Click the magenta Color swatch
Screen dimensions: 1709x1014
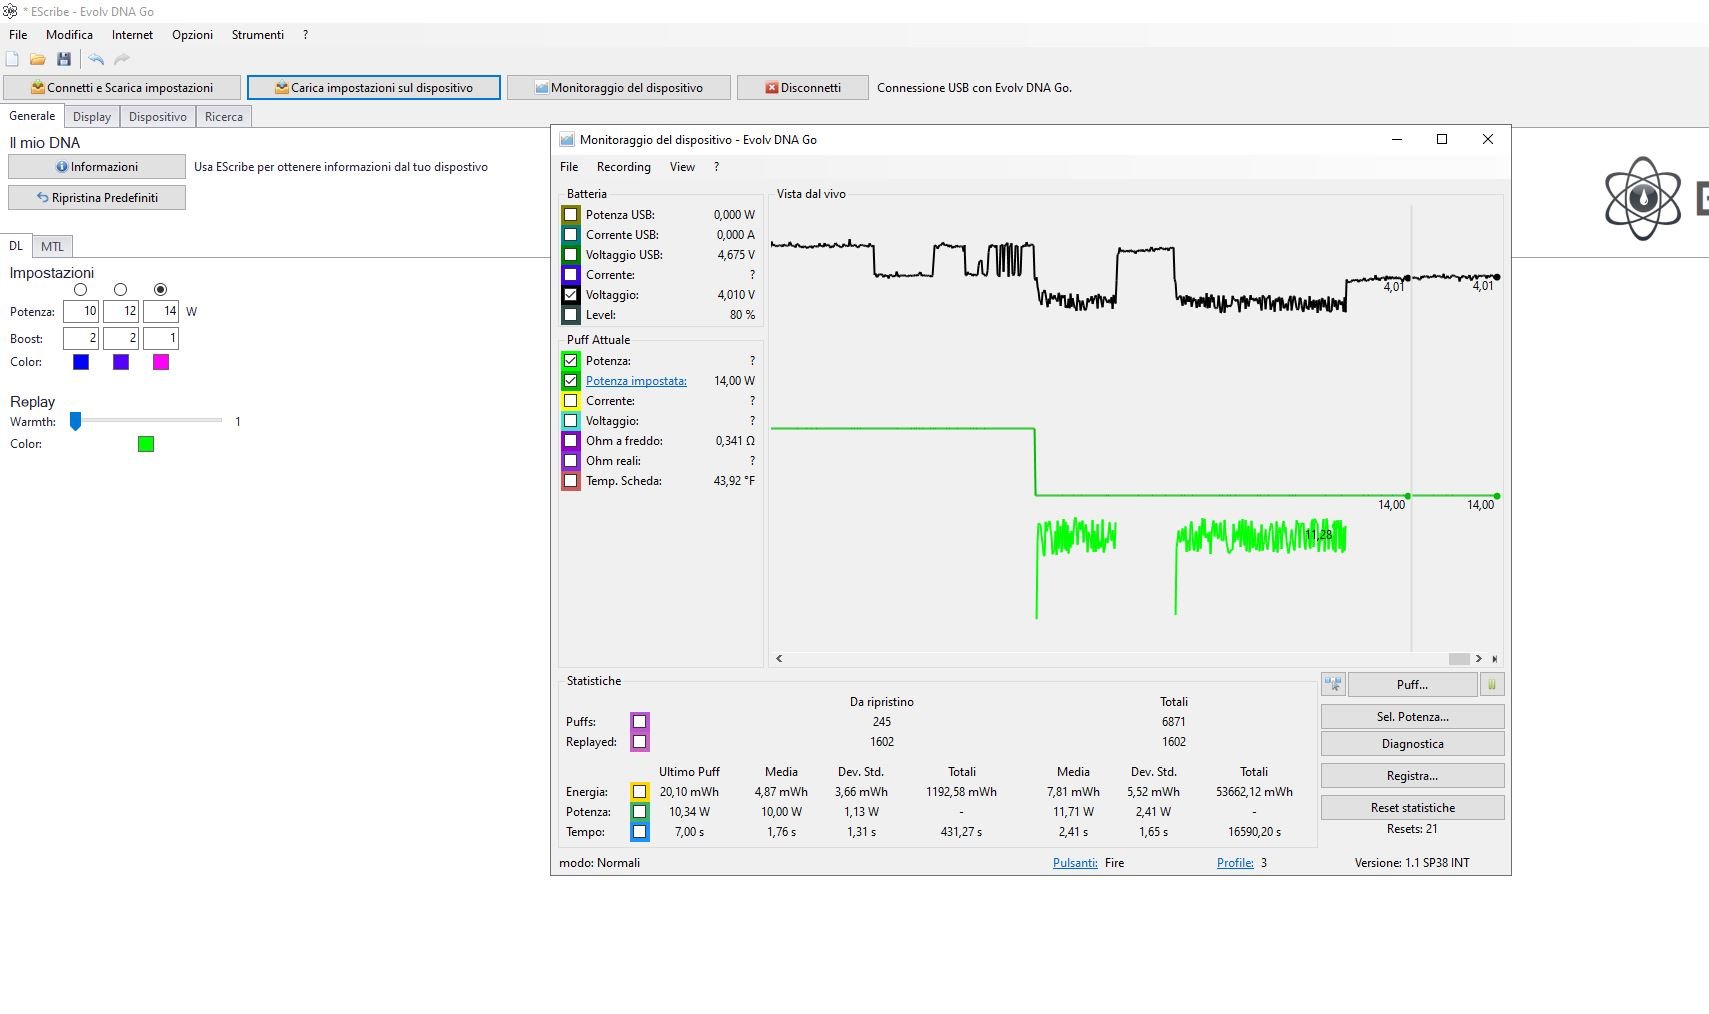tap(161, 362)
